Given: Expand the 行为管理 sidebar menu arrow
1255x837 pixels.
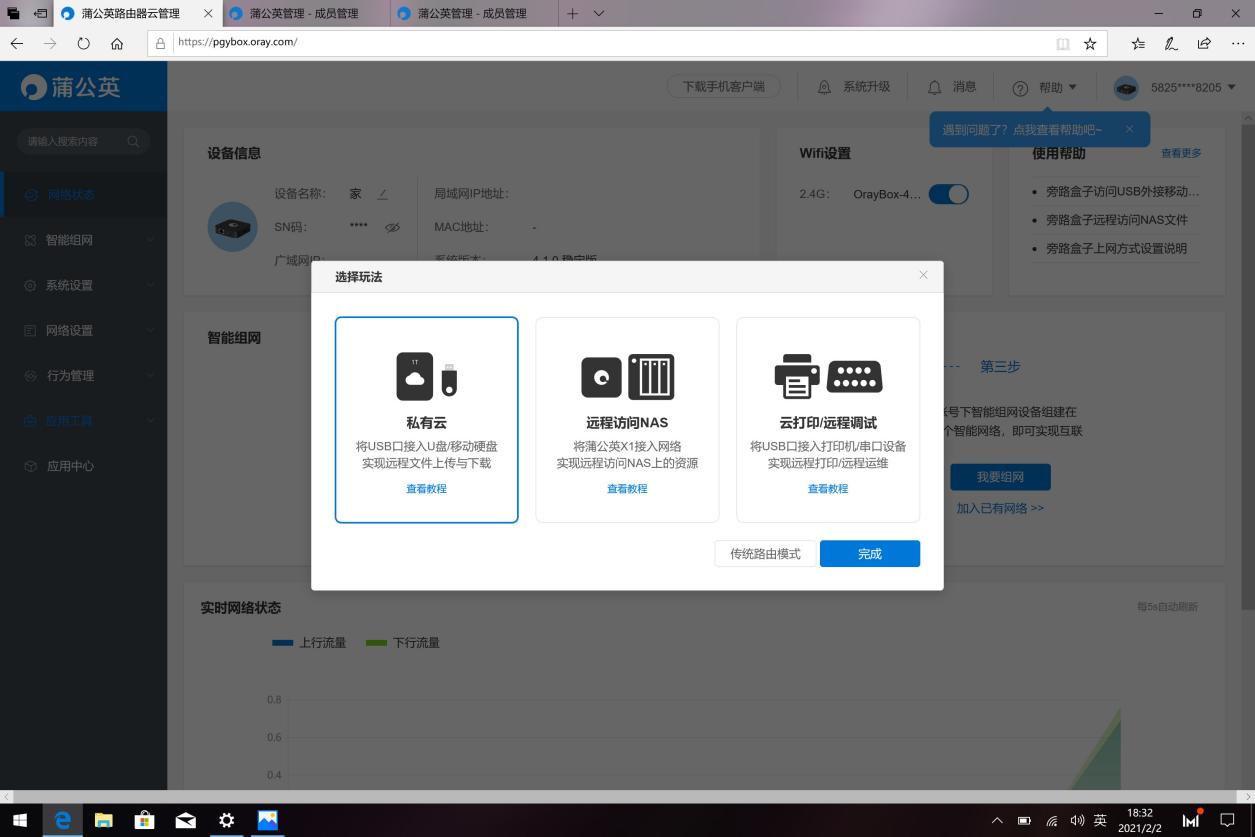Looking at the screenshot, I should point(150,375).
